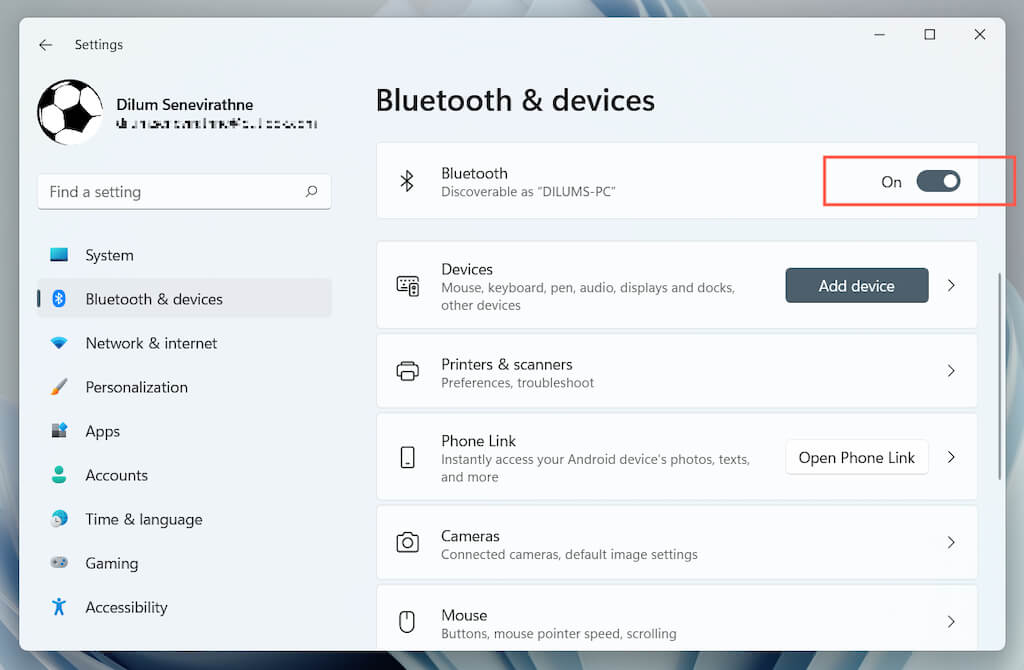Screen dimensions: 1024x670
Task: Expand the Phone Link settings row
Action: click(x=951, y=457)
